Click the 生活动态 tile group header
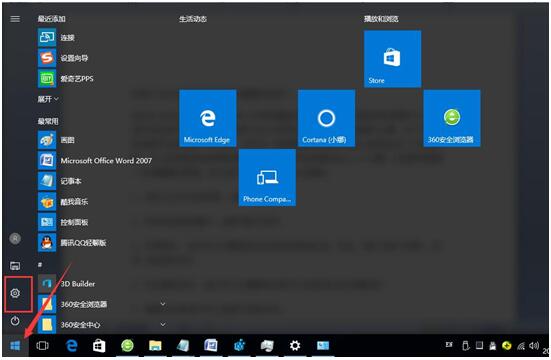 coord(193,19)
